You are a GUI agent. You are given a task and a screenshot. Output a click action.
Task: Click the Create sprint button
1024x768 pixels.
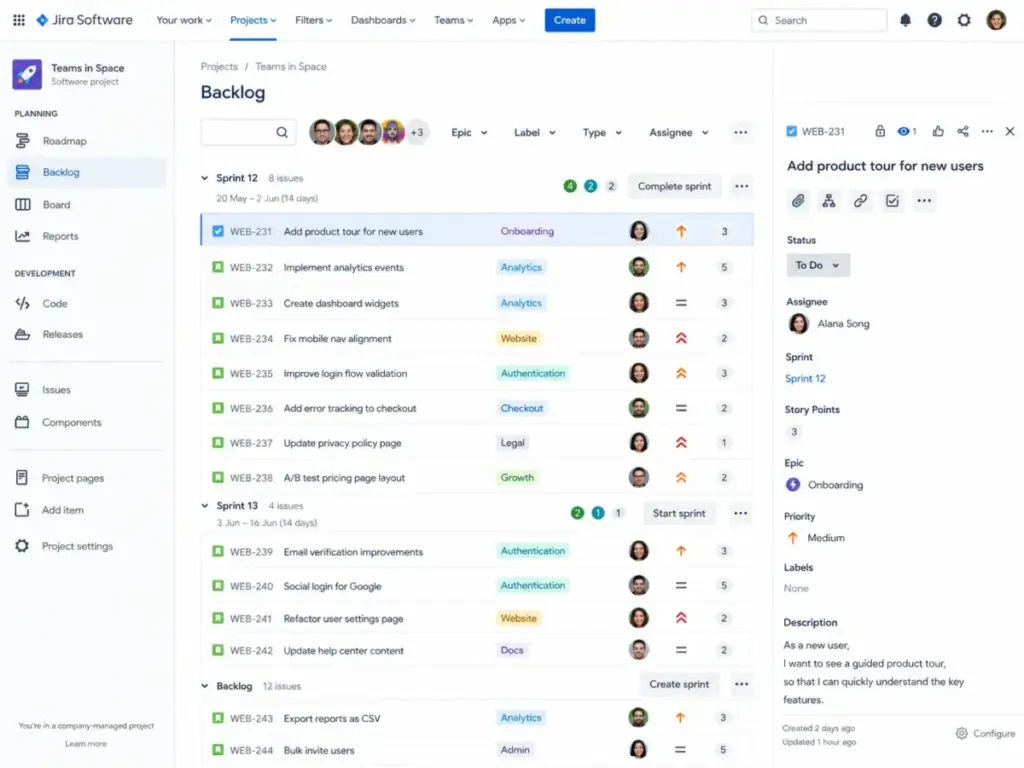(679, 684)
